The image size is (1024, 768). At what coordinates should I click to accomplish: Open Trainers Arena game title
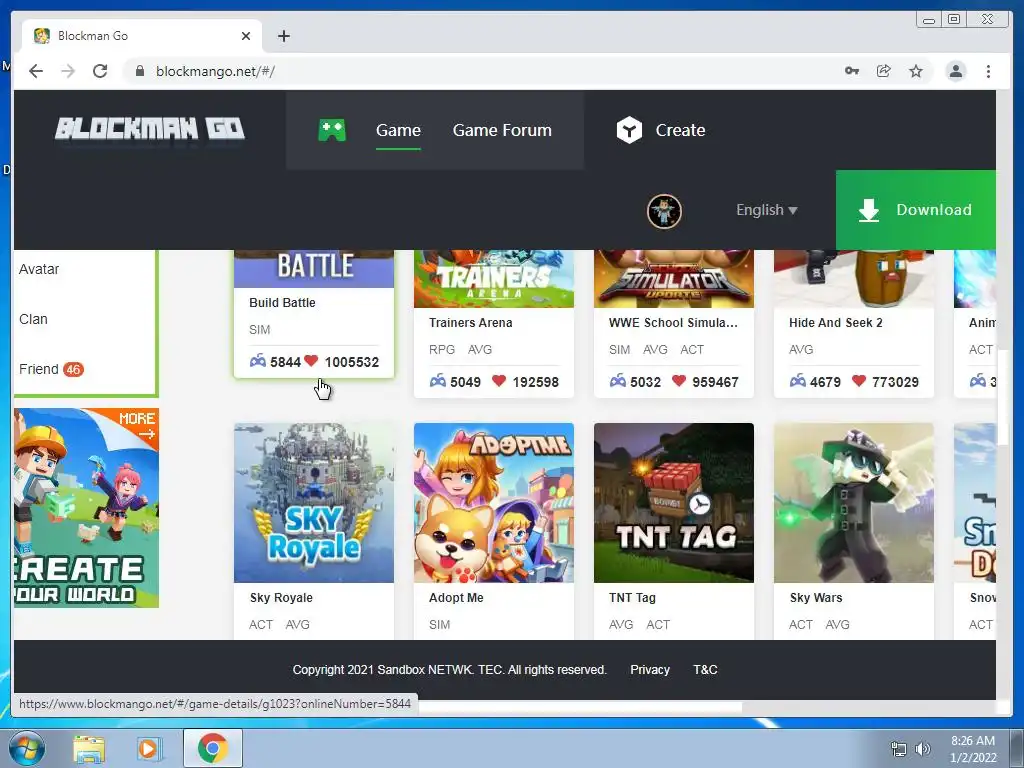coord(470,323)
